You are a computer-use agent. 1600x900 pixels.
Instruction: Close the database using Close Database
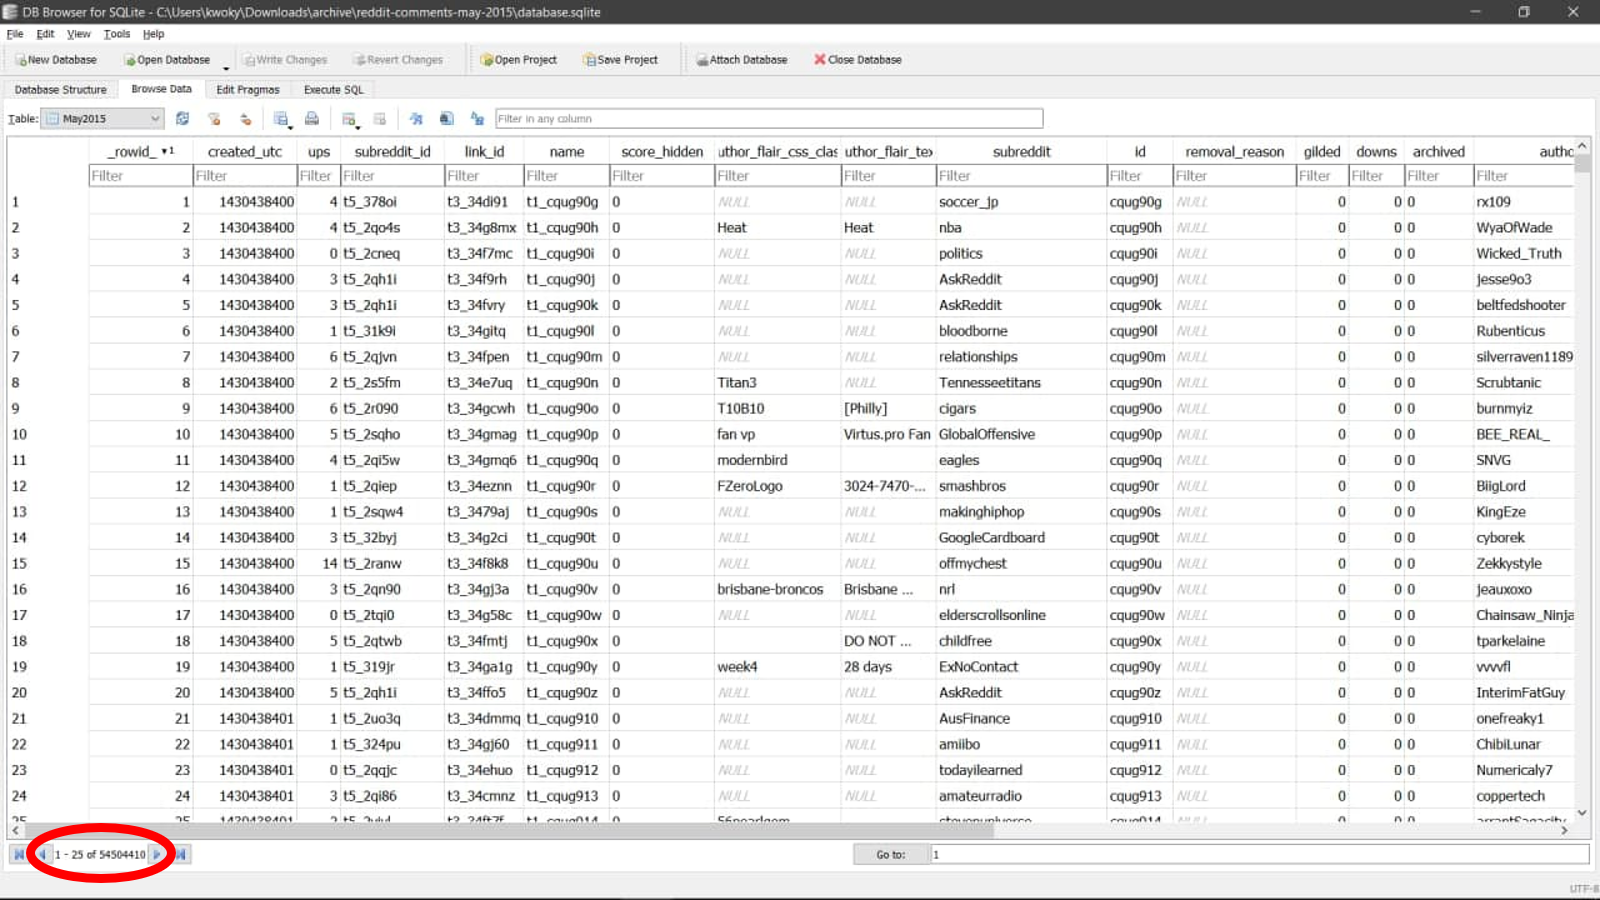pos(857,60)
